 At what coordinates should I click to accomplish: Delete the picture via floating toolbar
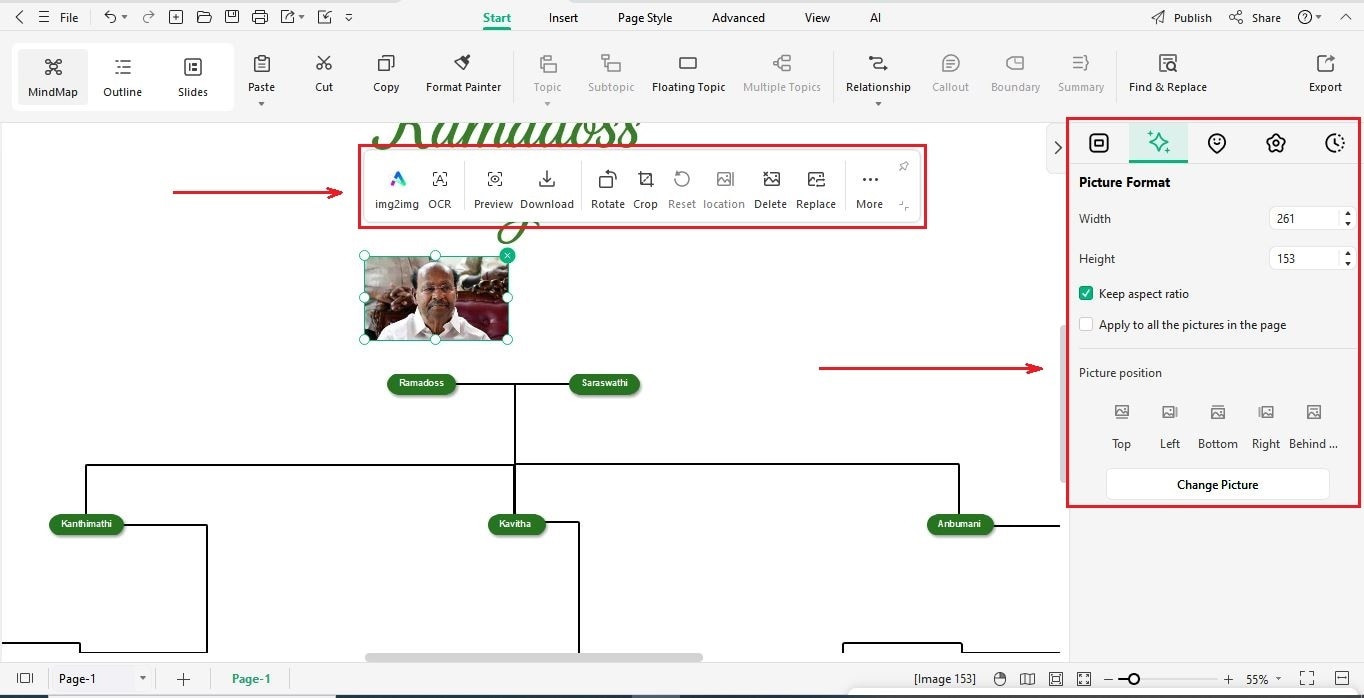[770, 189]
